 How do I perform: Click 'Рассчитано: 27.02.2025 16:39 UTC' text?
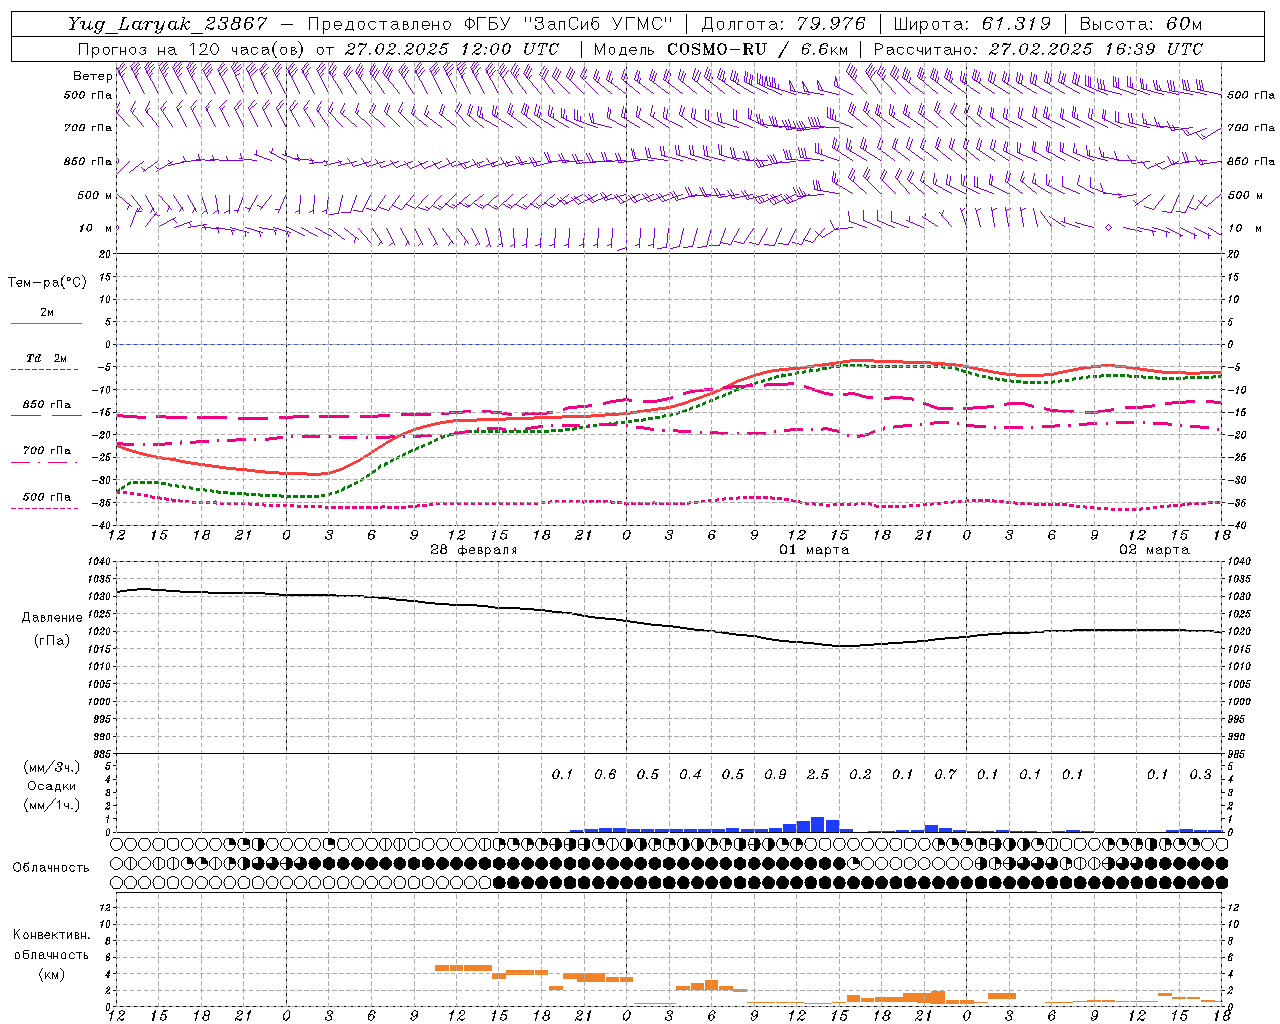(x=1038, y=48)
